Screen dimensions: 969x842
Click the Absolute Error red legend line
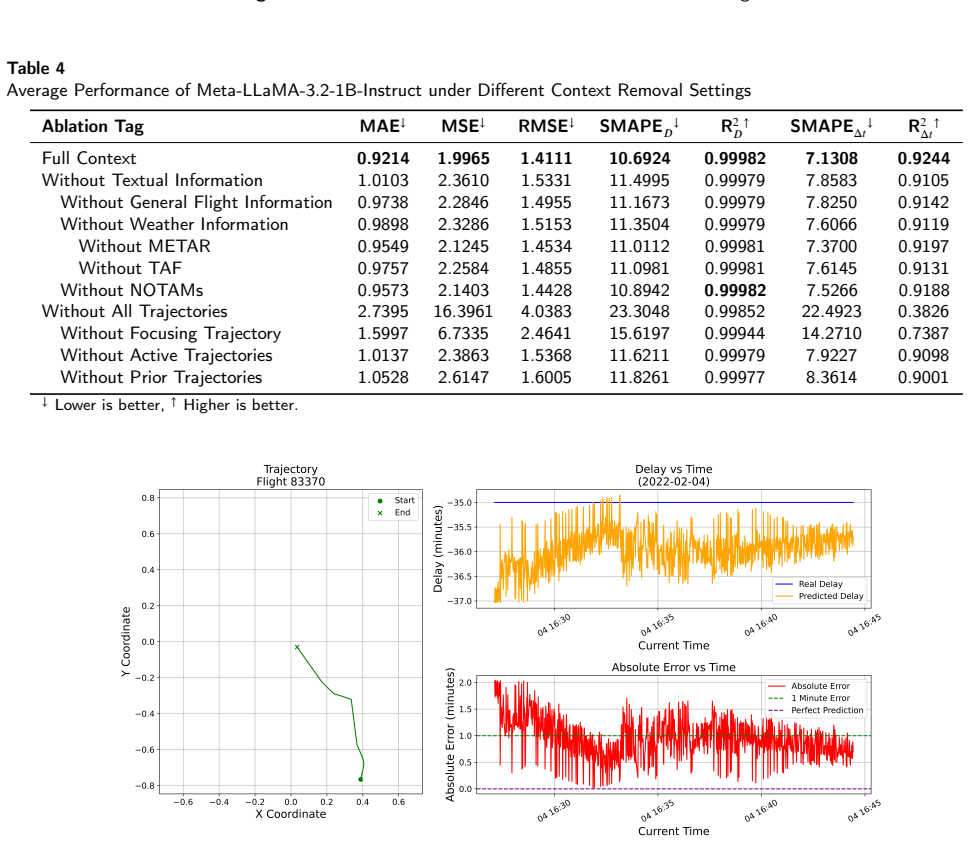pyautogui.click(x=776, y=686)
